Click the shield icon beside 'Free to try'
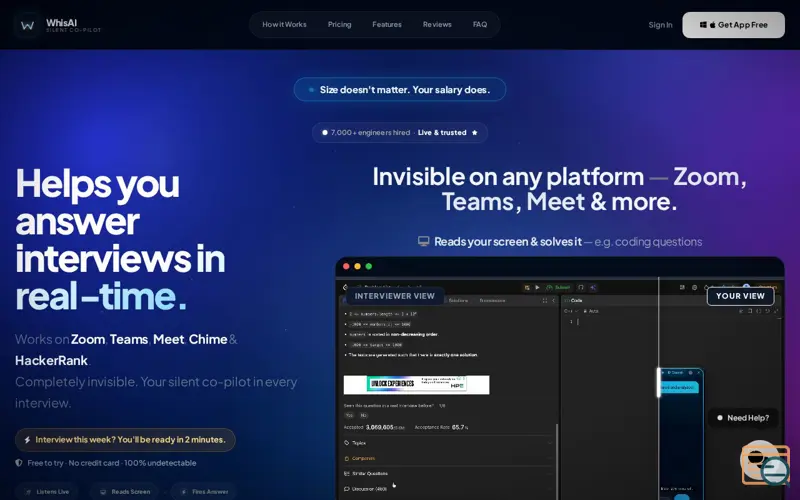This screenshot has height=500, width=800. pyautogui.click(x=19, y=463)
